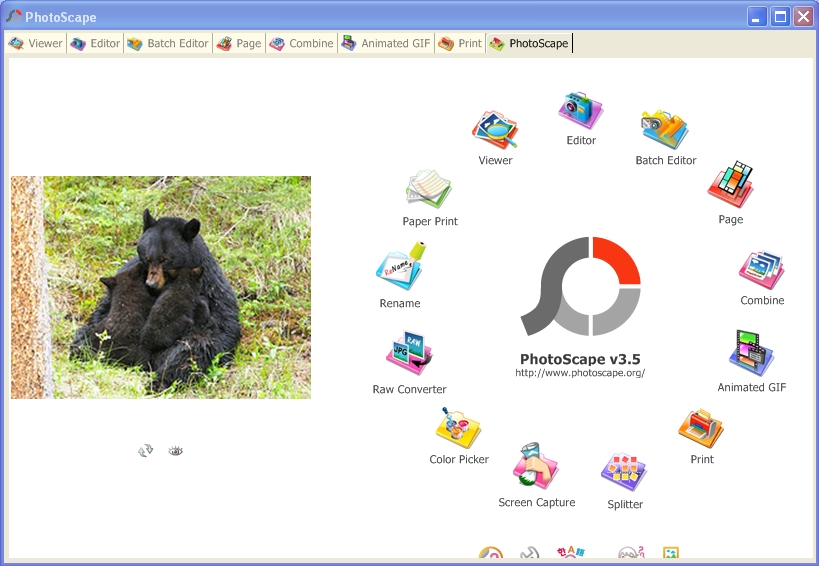Open the Color Picker tool
819x566 pixels.
[458, 428]
